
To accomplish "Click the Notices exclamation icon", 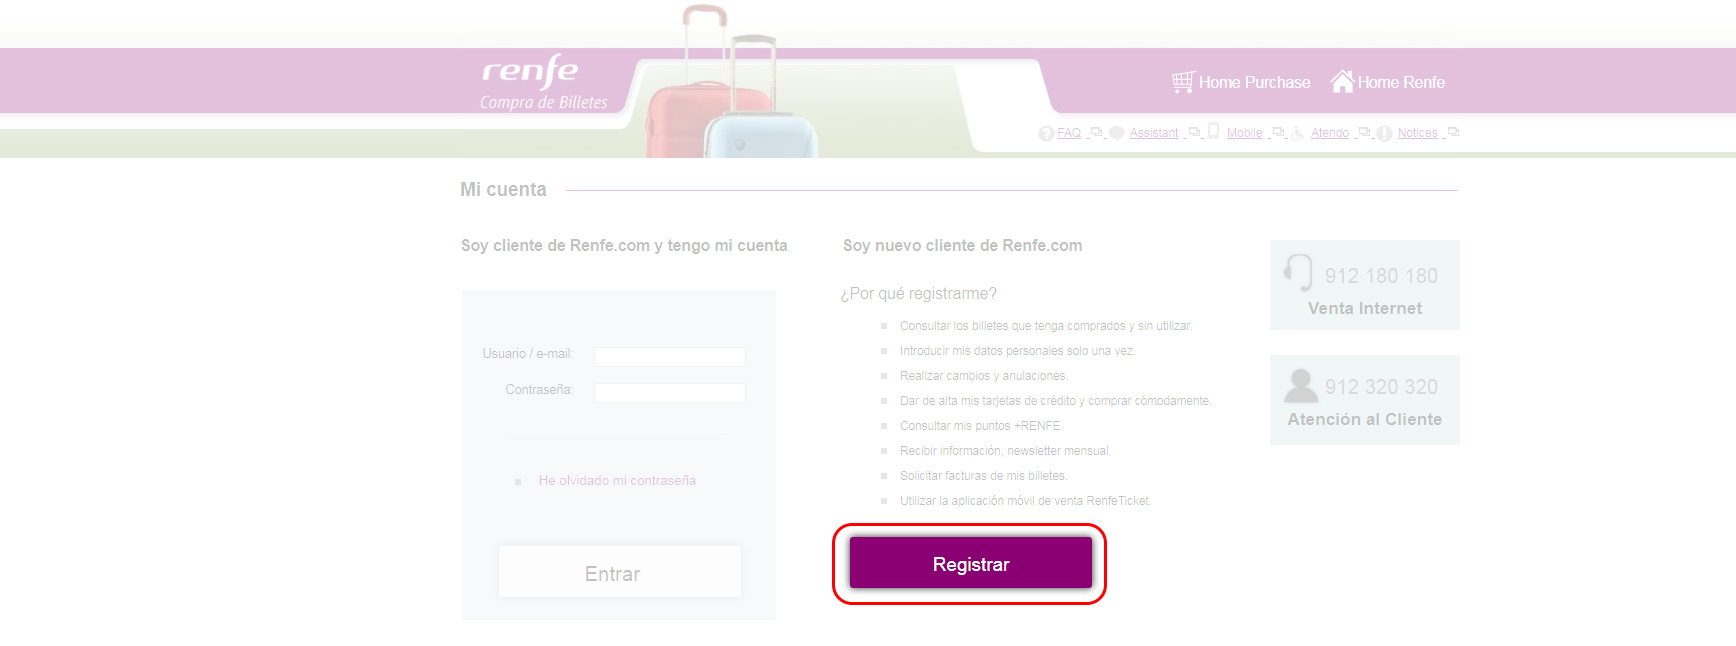I will click(x=1384, y=133).
